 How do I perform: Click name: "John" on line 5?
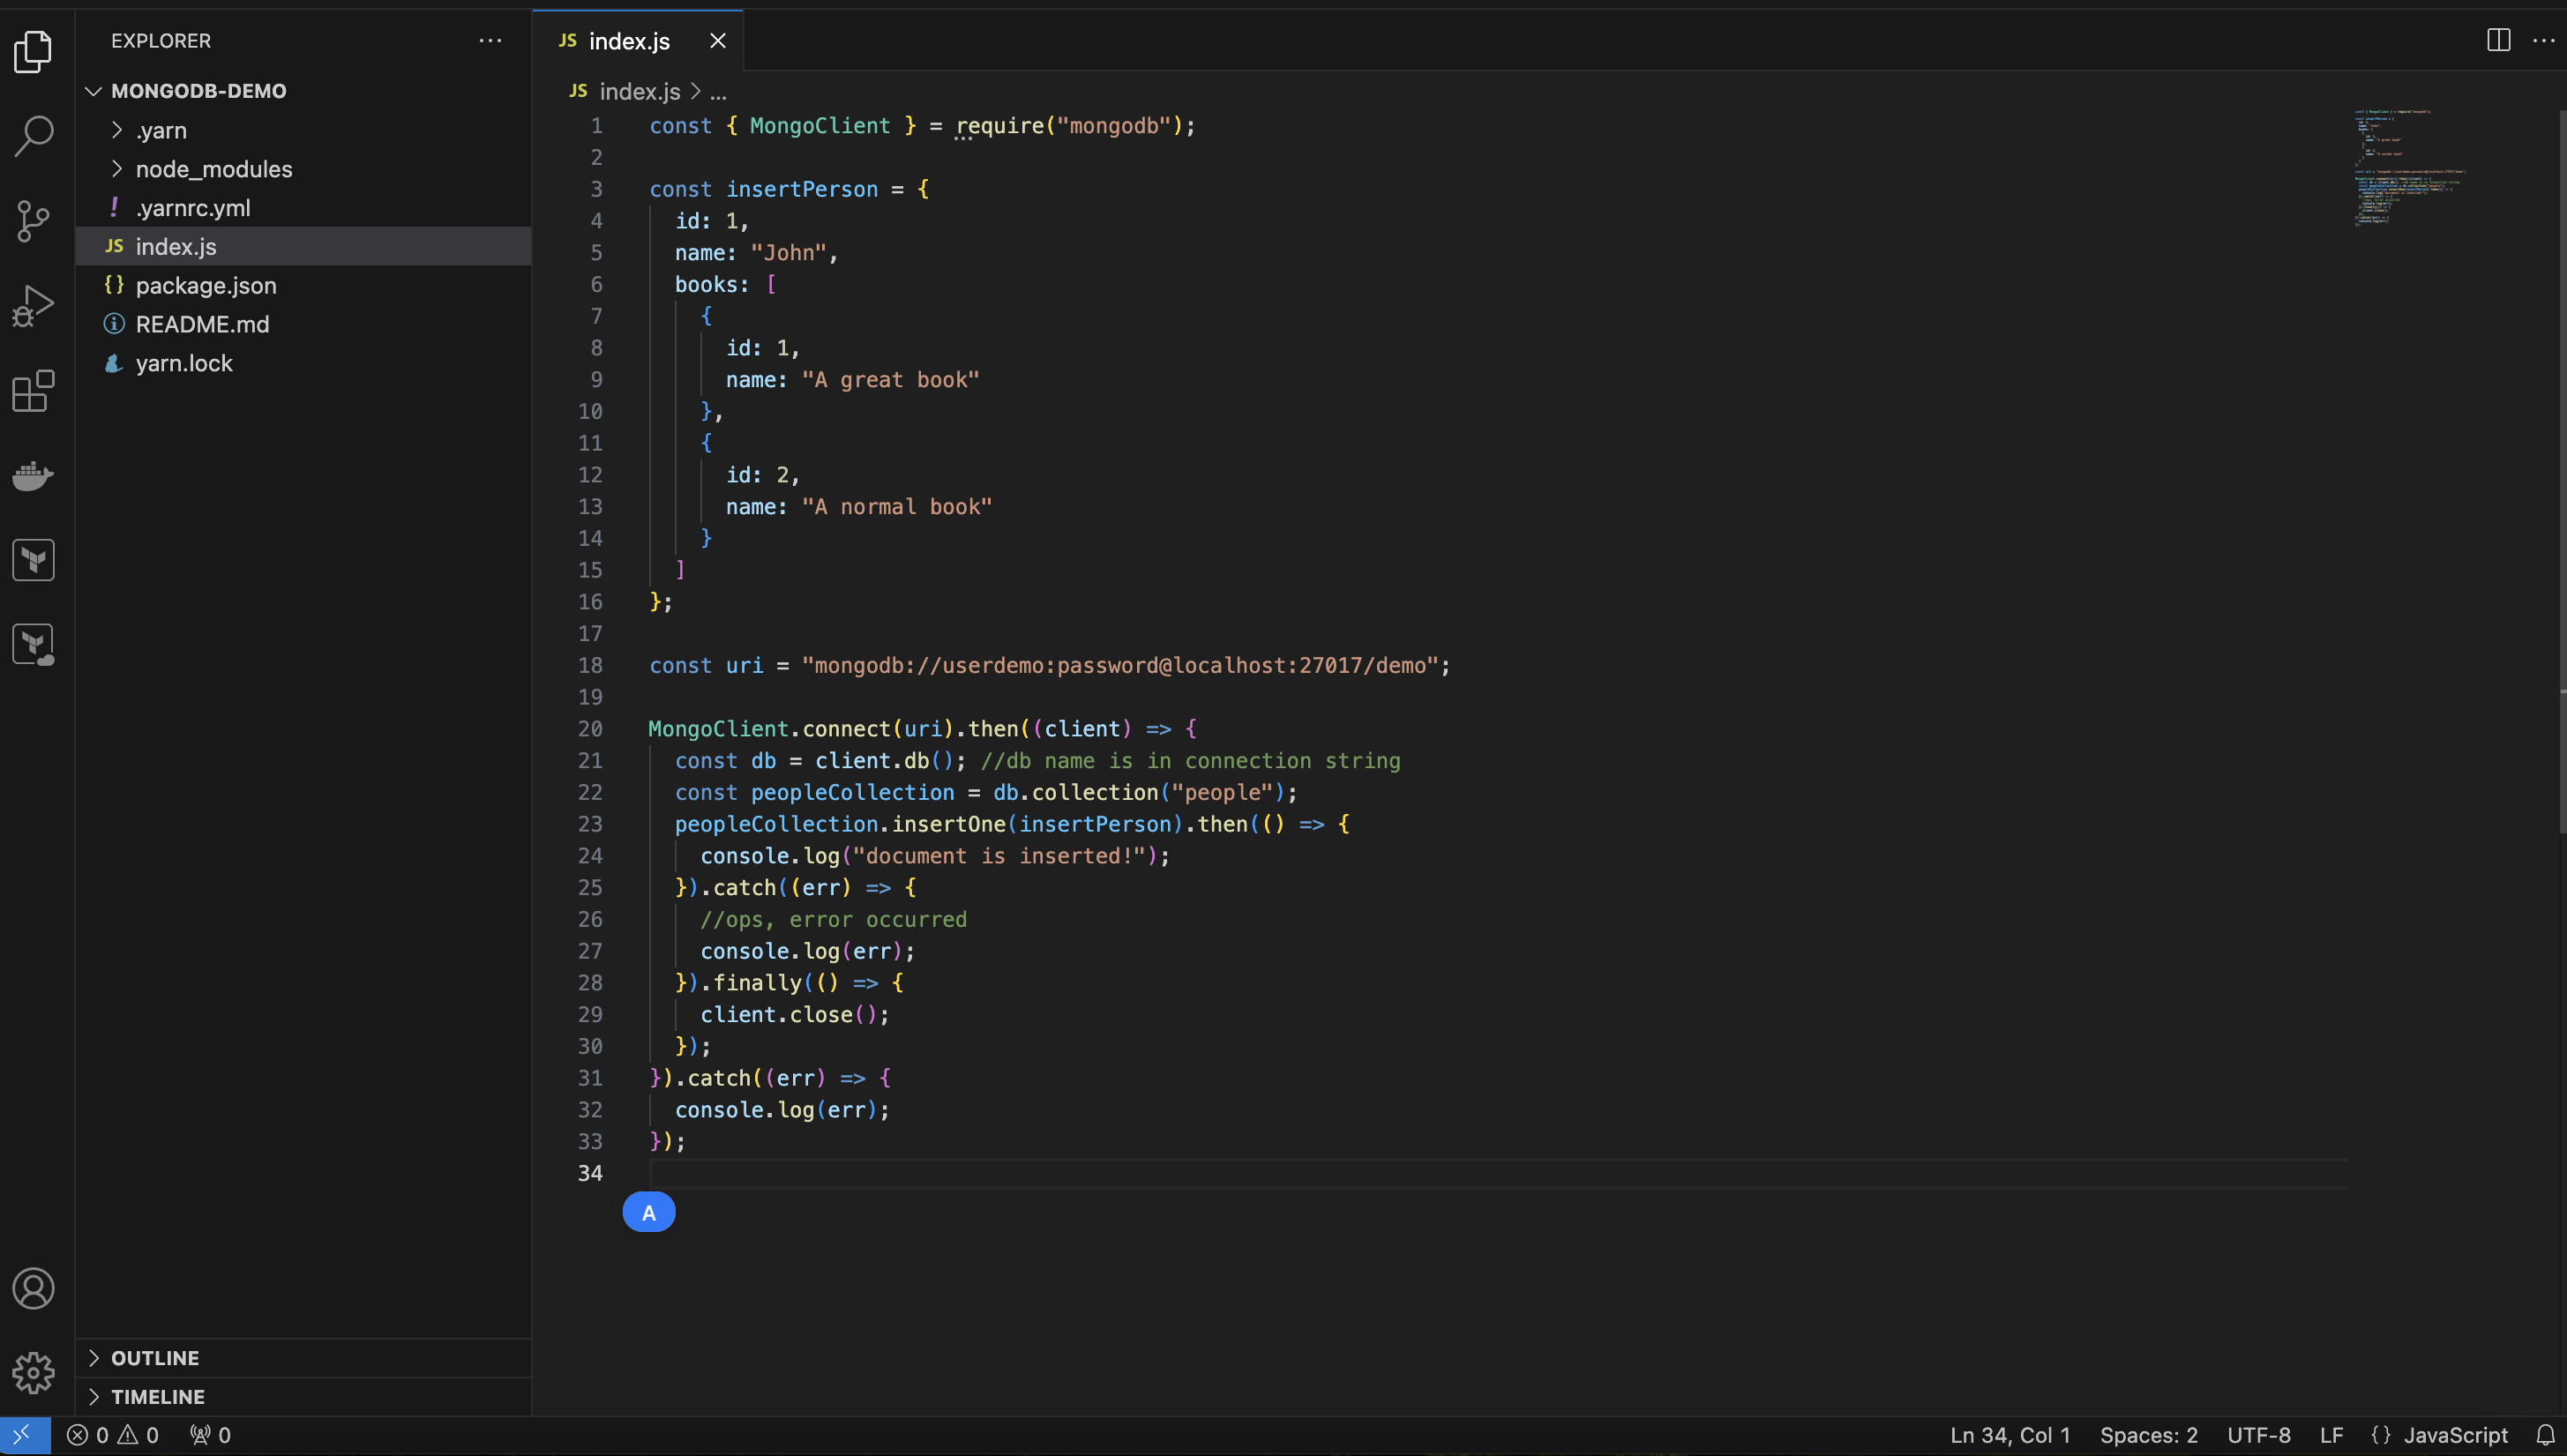point(750,253)
